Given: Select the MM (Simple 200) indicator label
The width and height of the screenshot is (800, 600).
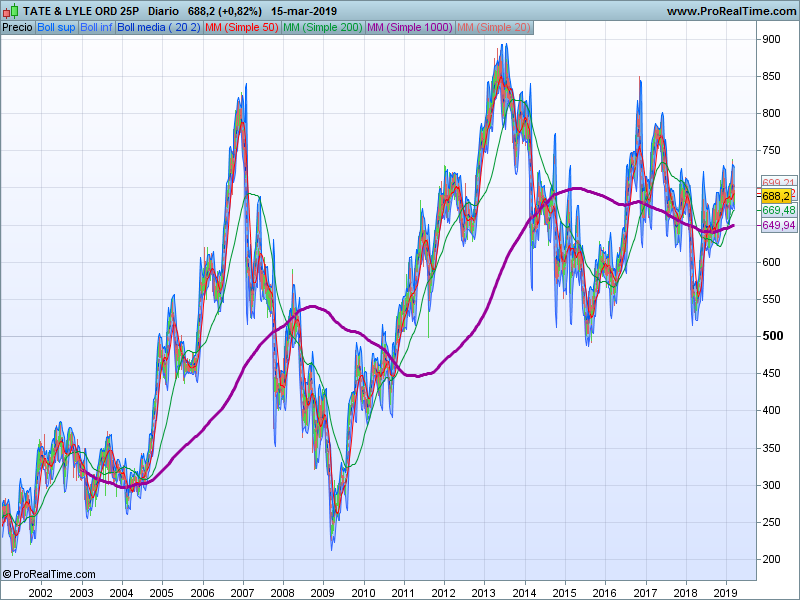Looking at the screenshot, I should [x=323, y=28].
